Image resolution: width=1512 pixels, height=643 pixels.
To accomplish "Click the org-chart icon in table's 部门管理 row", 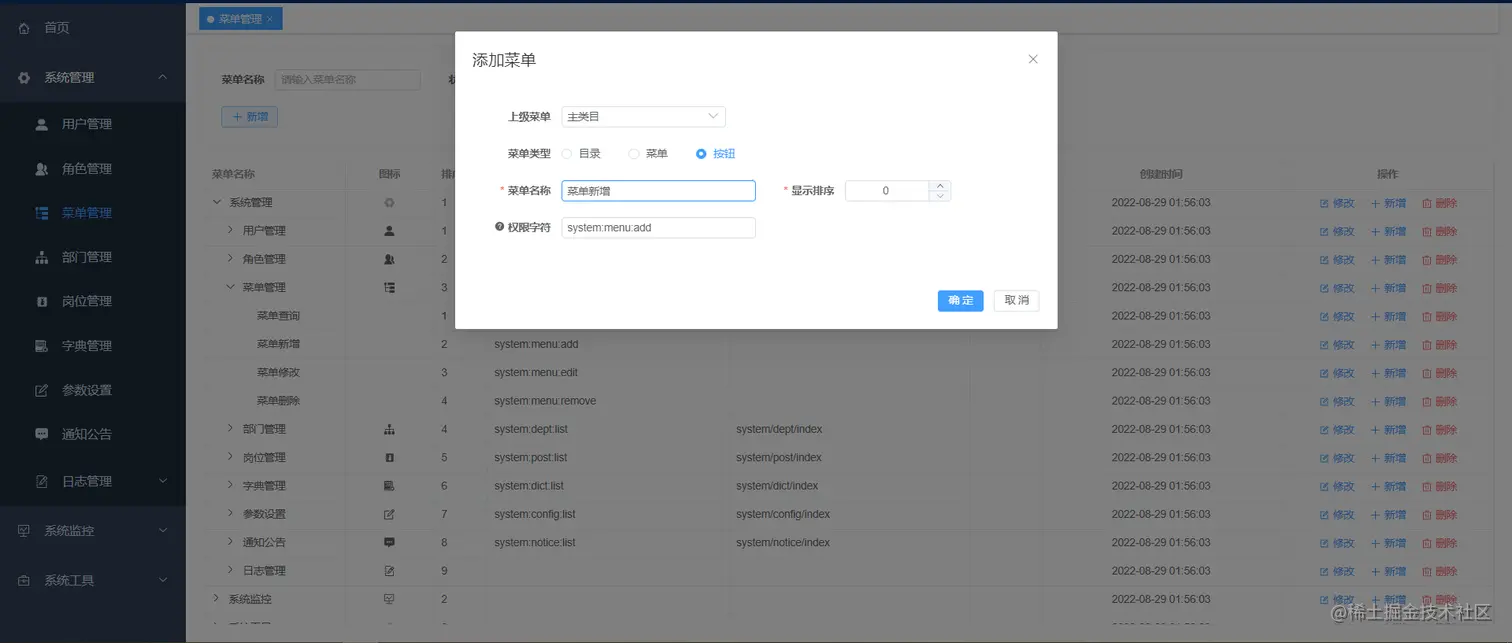I will (390, 430).
